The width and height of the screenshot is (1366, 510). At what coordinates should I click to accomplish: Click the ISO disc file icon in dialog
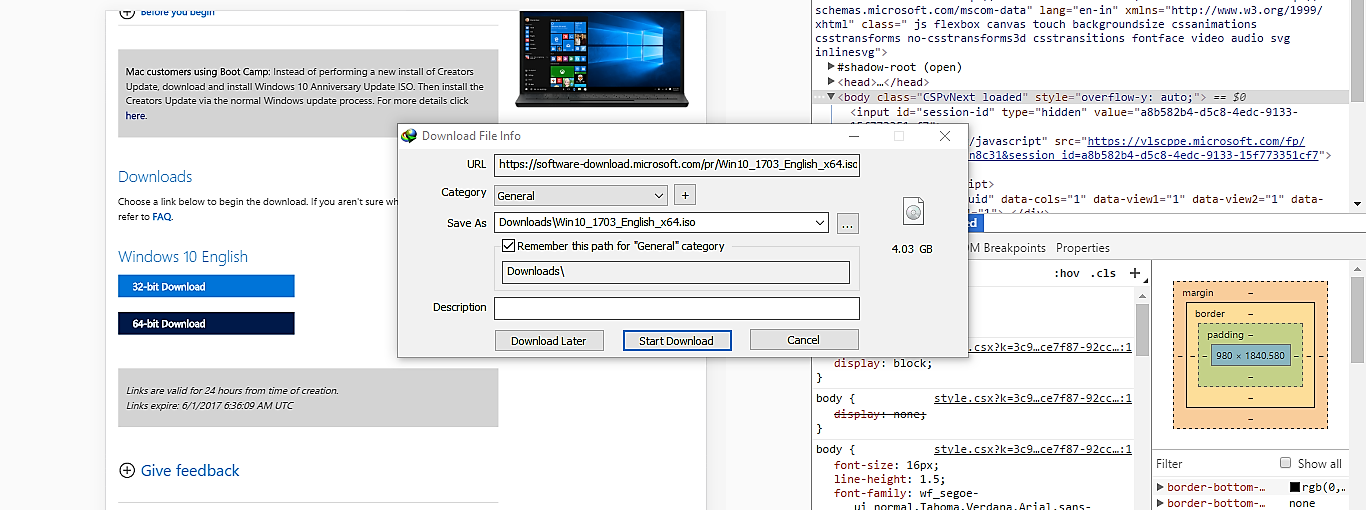912,211
